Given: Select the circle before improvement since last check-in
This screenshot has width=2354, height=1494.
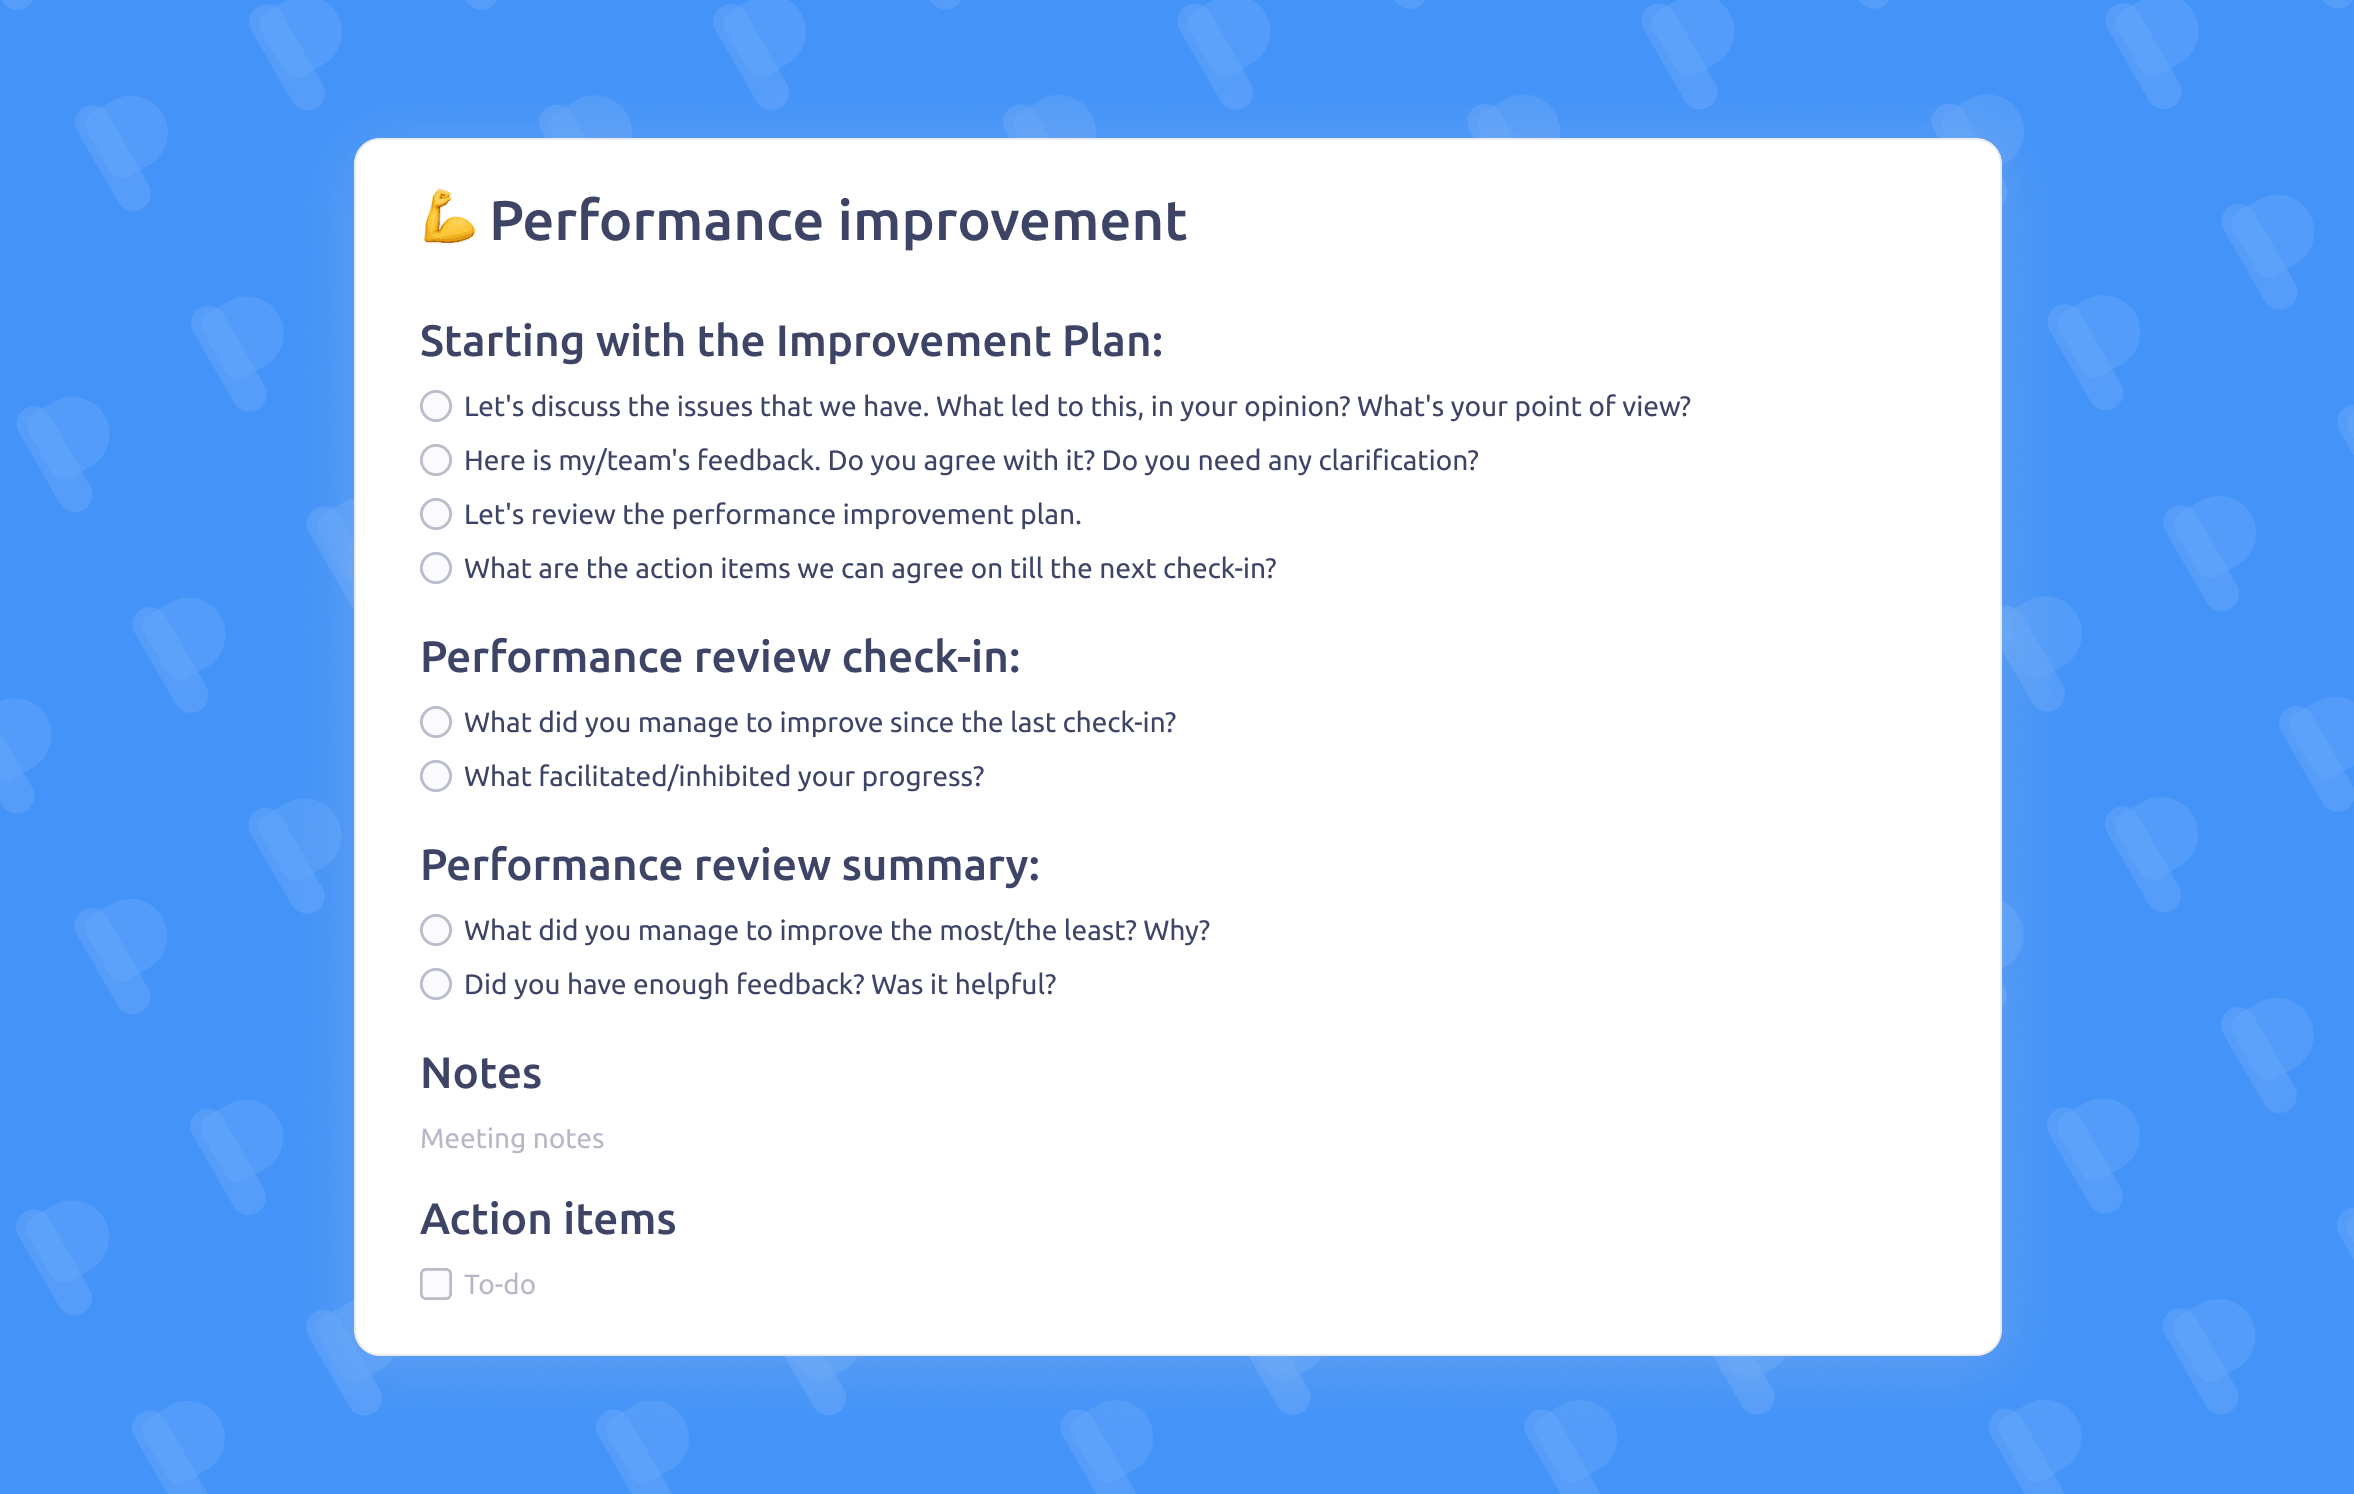Looking at the screenshot, I should pos(436,722).
